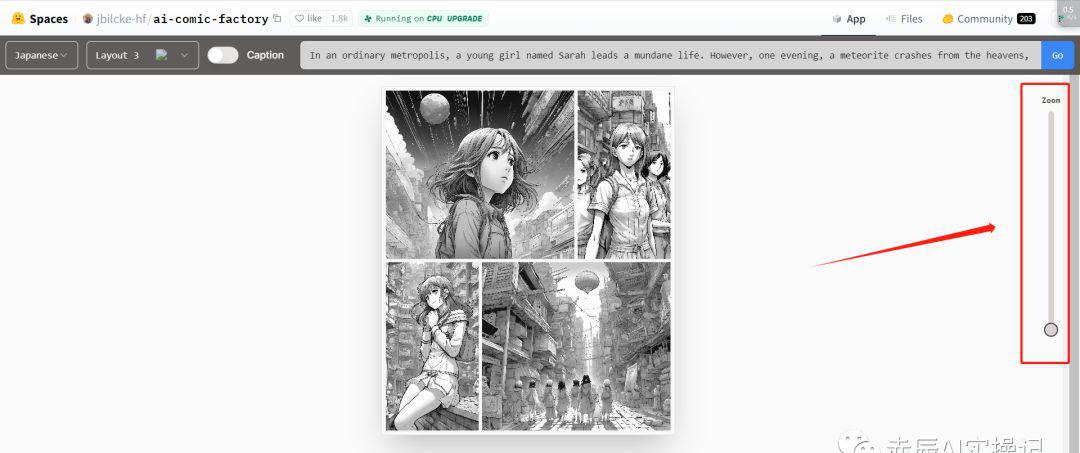1080x453 pixels.
Task: Click the Hugging Face Spaces logo
Action: [18, 18]
